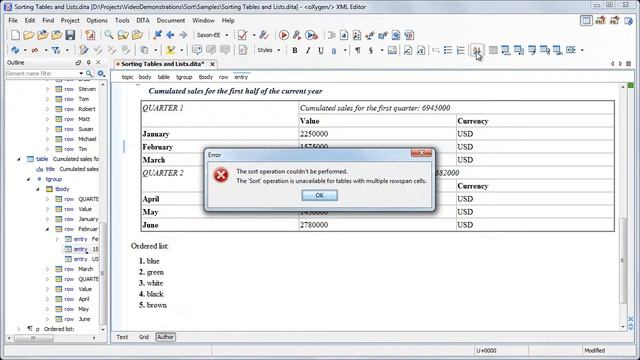This screenshot has height=360, width=640.
Task: Collapse the tbody tree node
Action: pos(38,189)
